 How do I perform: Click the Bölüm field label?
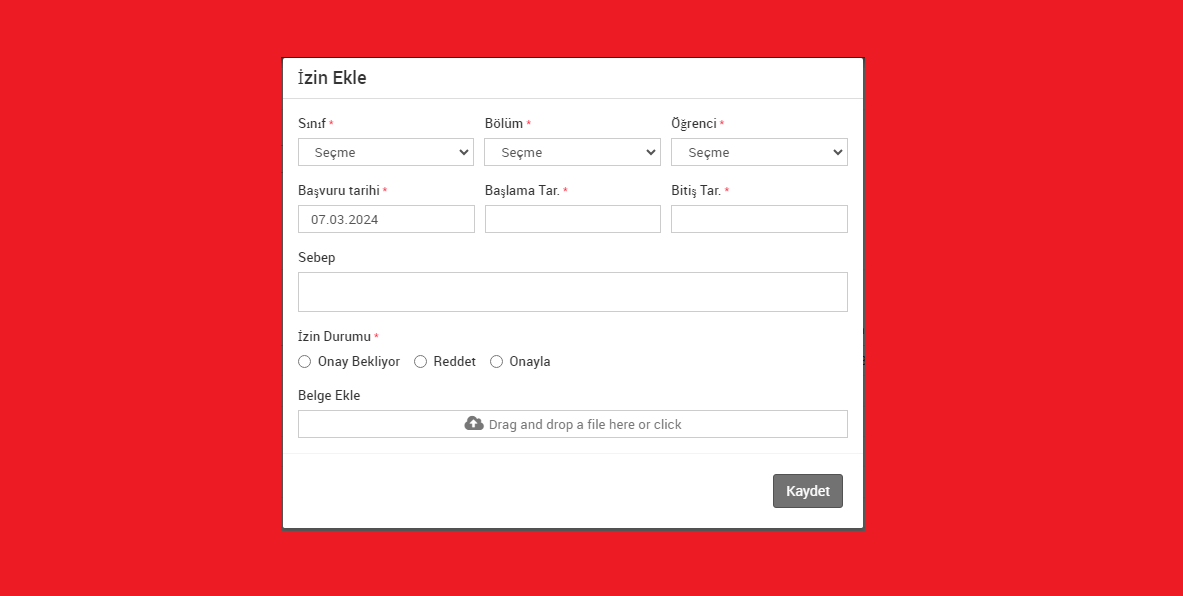point(504,124)
